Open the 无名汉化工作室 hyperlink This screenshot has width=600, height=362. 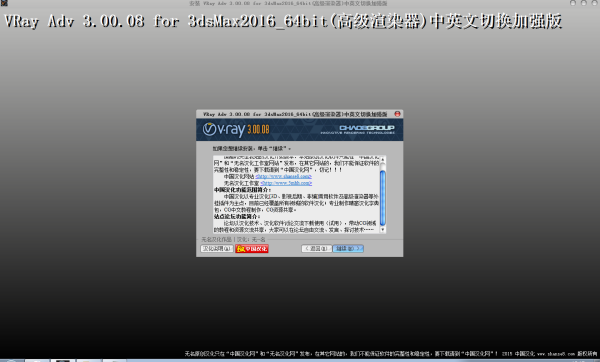click(286, 183)
